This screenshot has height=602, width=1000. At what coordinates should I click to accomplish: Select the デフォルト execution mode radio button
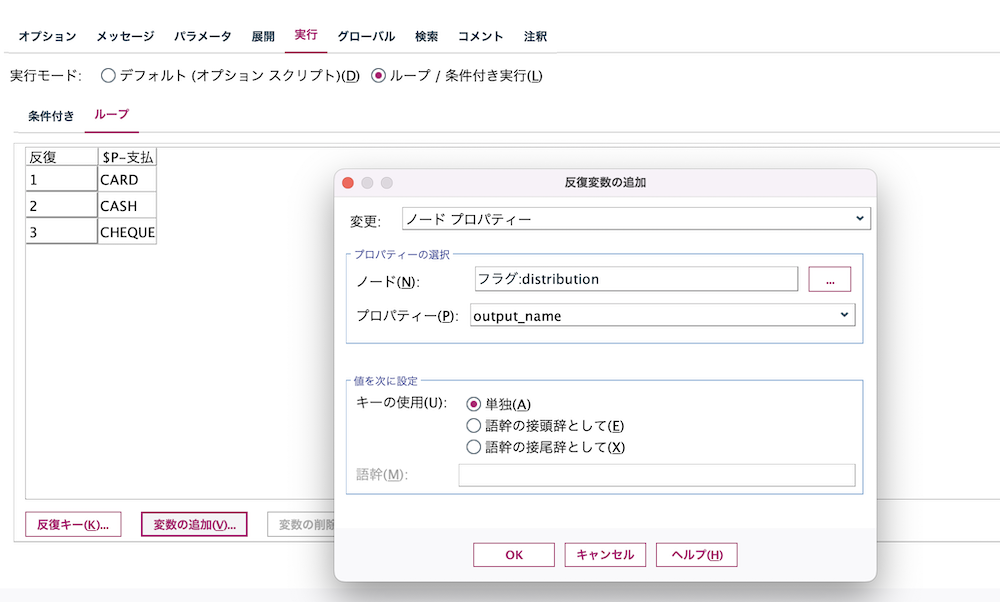click(x=108, y=73)
